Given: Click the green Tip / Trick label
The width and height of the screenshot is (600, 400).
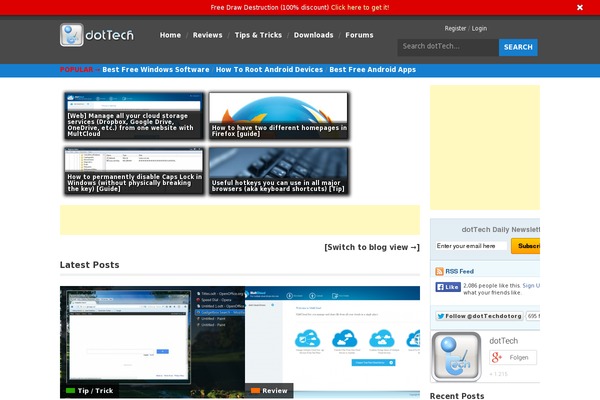Looking at the screenshot, I should point(90,391).
